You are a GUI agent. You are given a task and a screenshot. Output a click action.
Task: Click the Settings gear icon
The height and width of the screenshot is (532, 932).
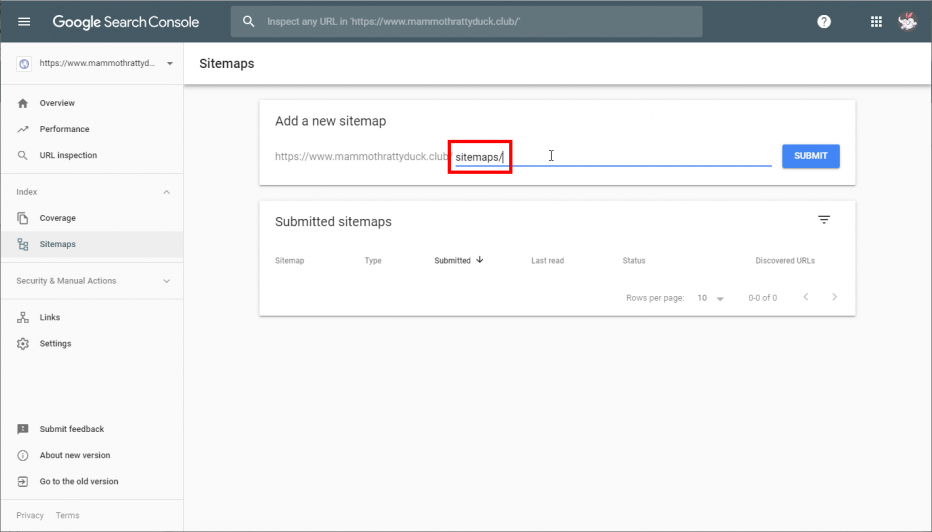point(23,344)
